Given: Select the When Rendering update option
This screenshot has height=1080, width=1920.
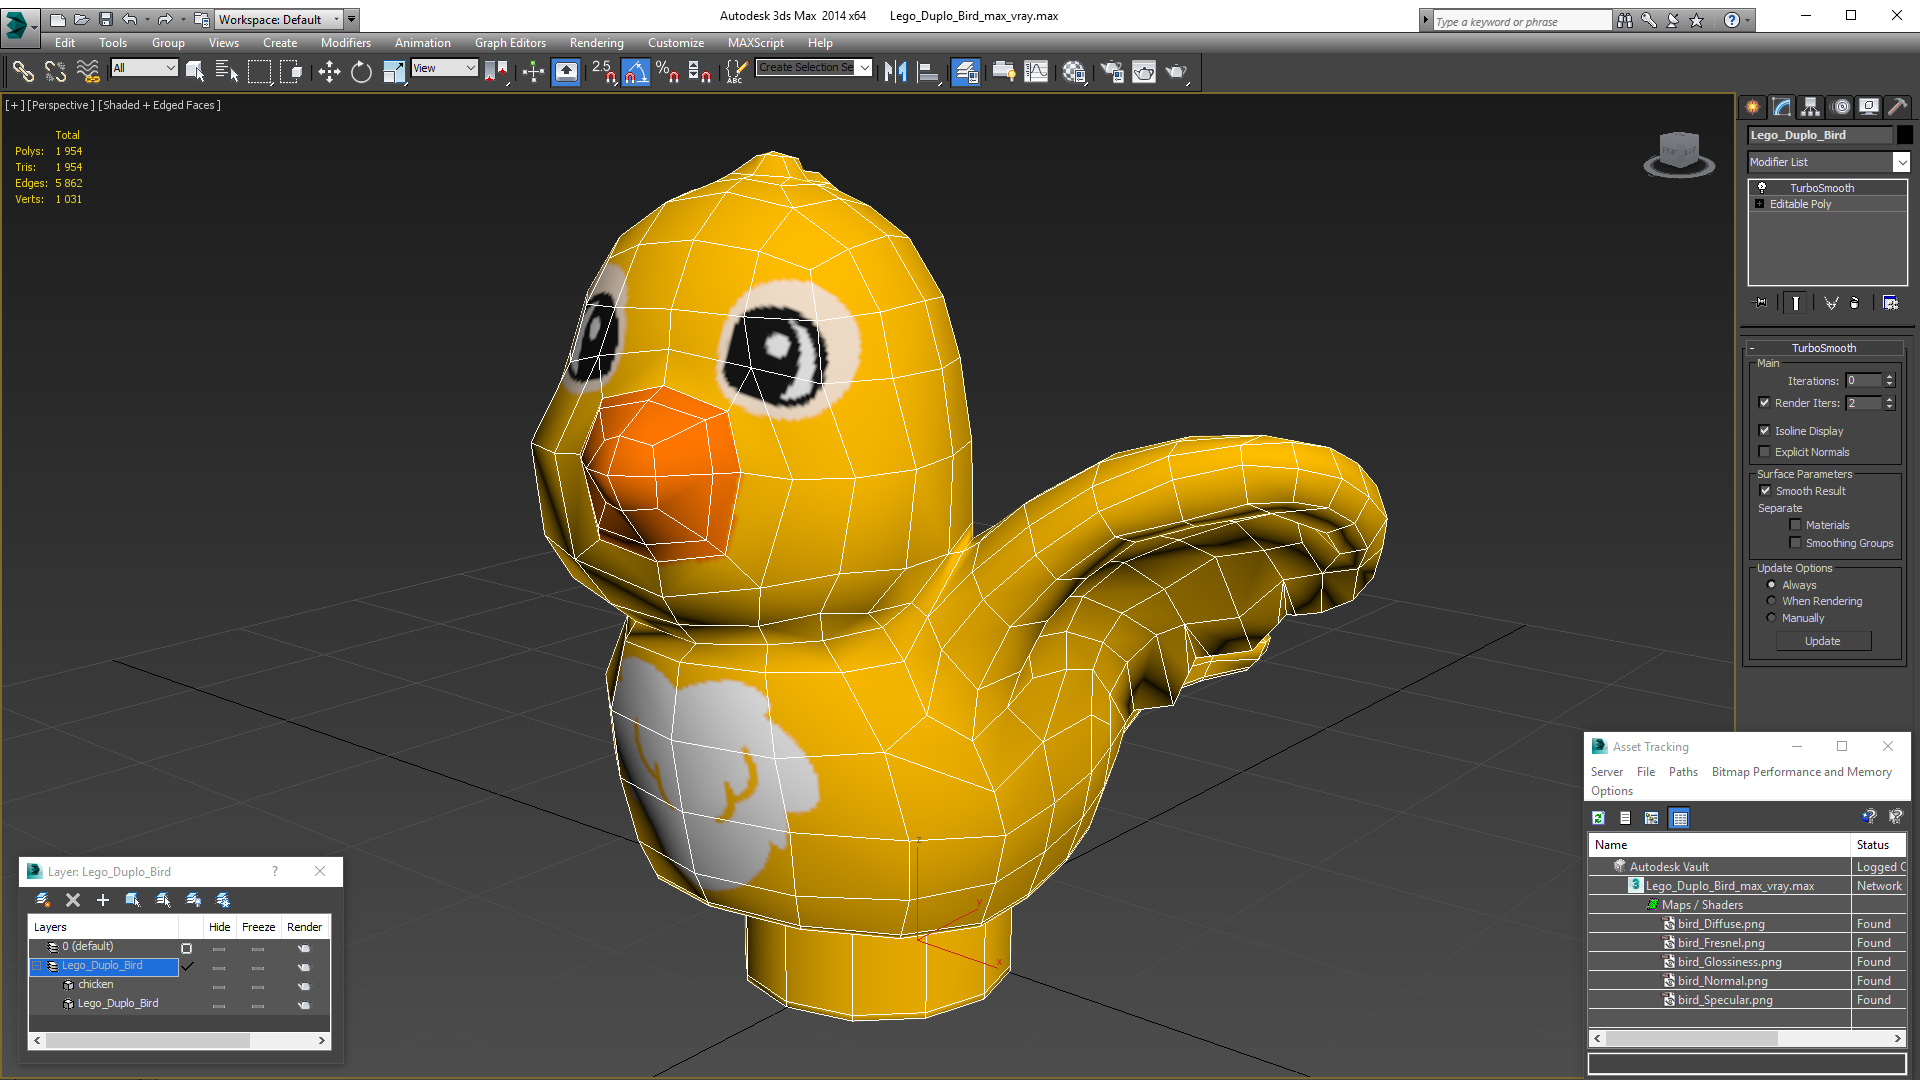Looking at the screenshot, I should (x=1771, y=601).
